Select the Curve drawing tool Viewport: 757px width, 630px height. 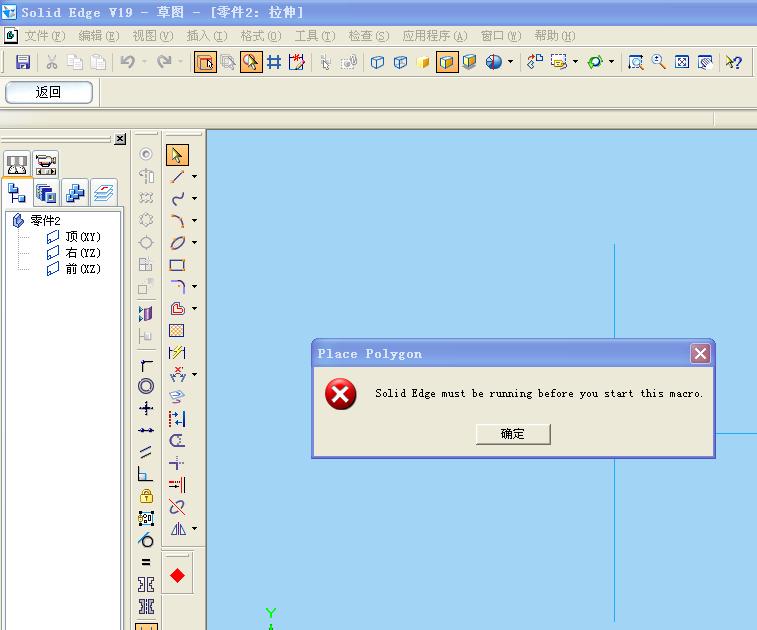click(x=177, y=198)
